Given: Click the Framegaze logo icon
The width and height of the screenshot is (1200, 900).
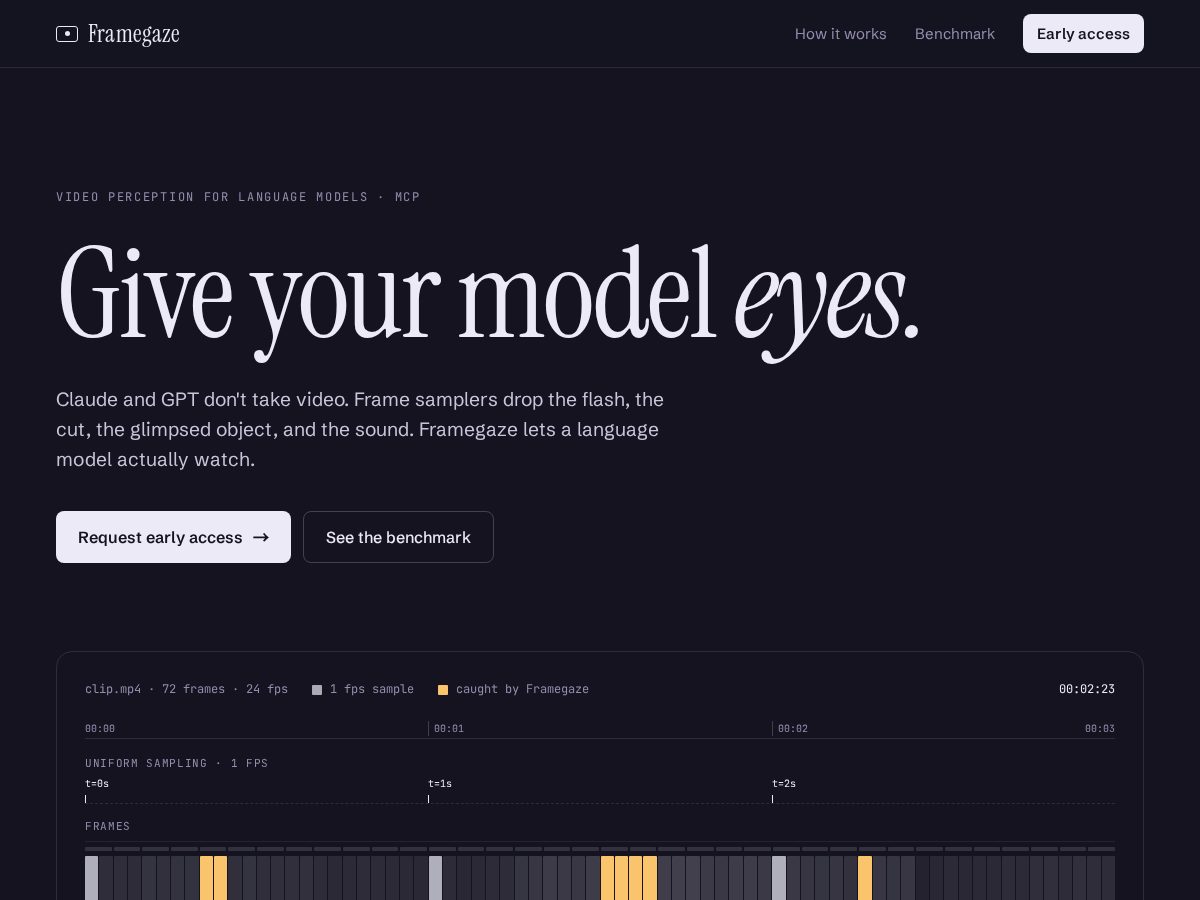Looking at the screenshot, I should (67, 34).
